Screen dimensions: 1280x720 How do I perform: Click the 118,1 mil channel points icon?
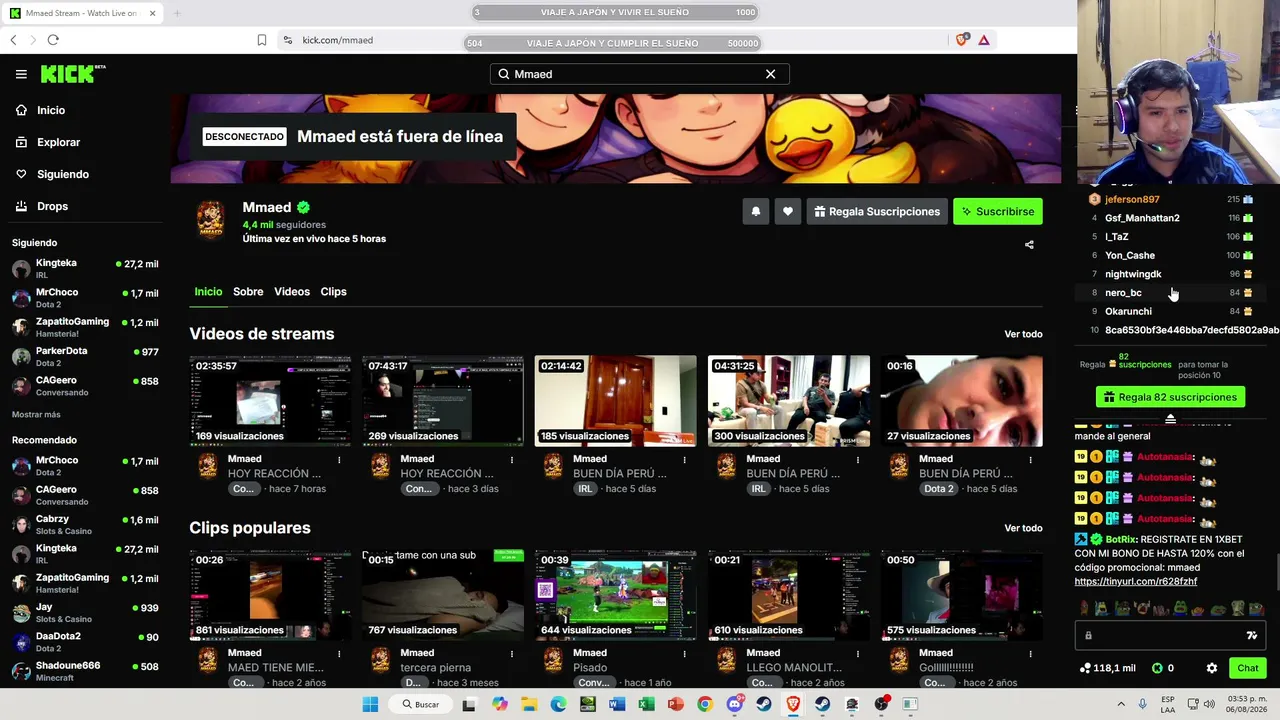1086,668
